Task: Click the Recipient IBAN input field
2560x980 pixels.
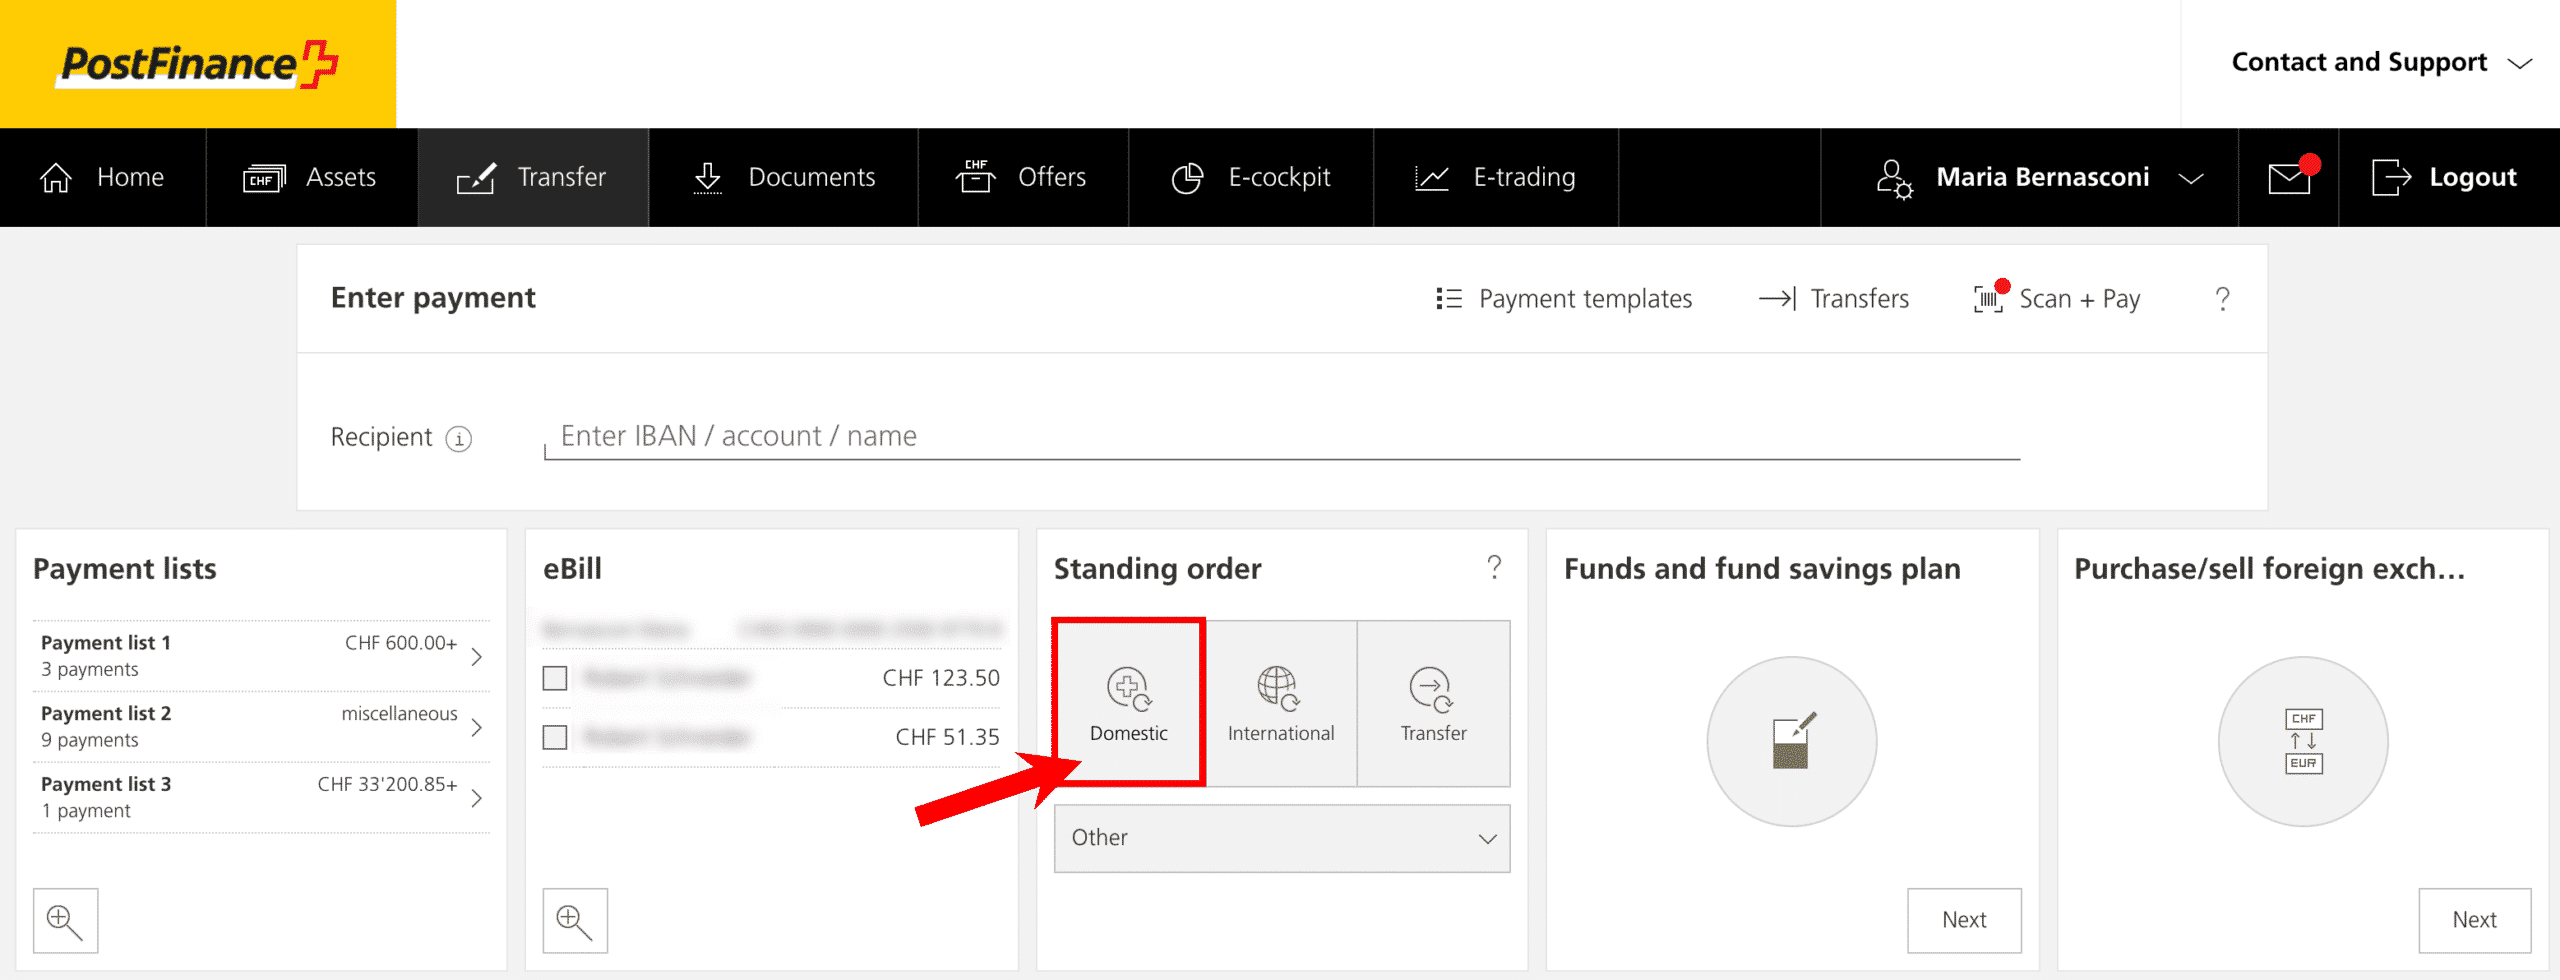Action: [x=1282, y=437]
